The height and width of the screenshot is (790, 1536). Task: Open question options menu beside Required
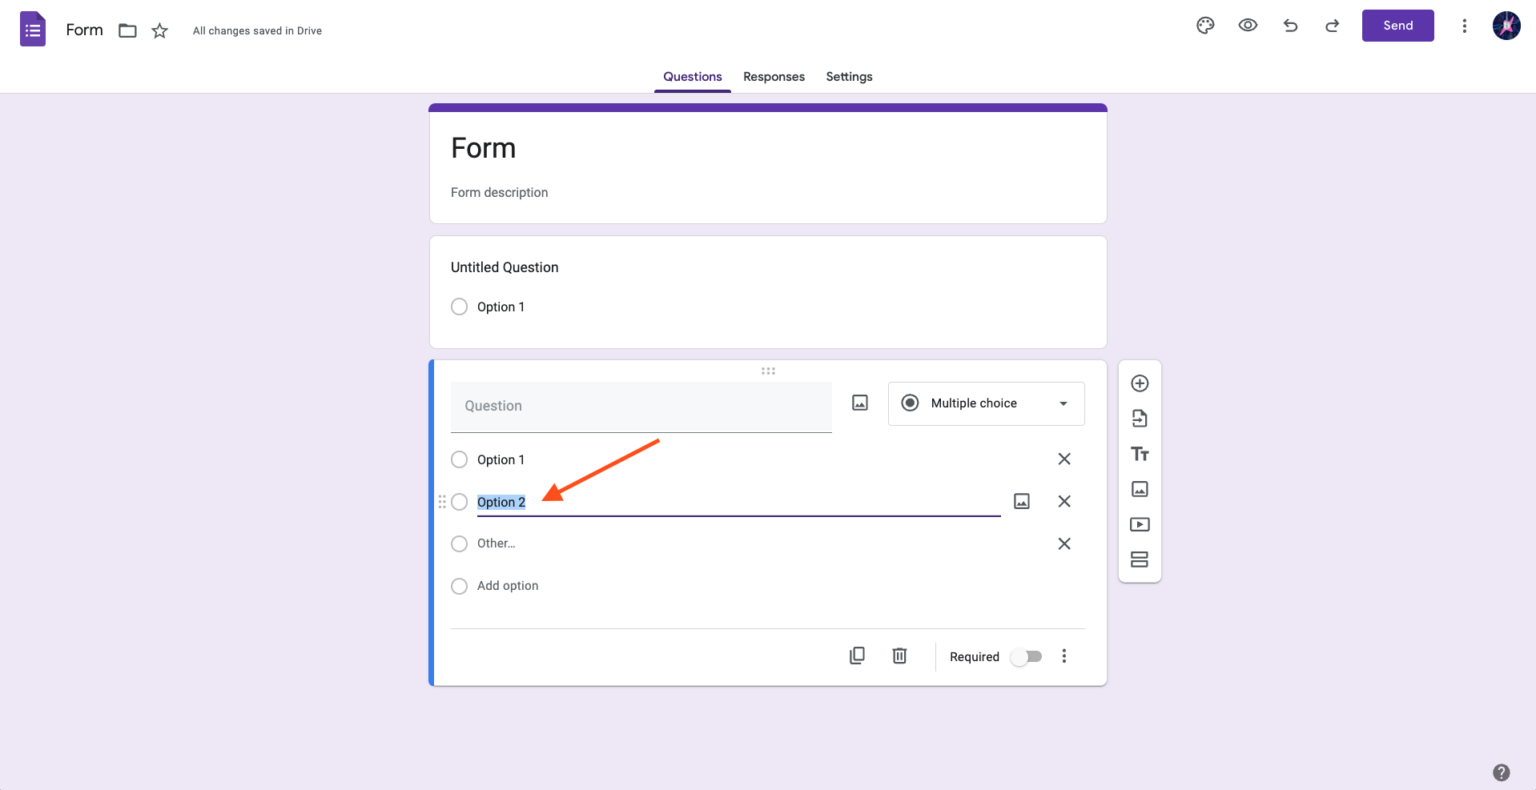coord(1064,656)
